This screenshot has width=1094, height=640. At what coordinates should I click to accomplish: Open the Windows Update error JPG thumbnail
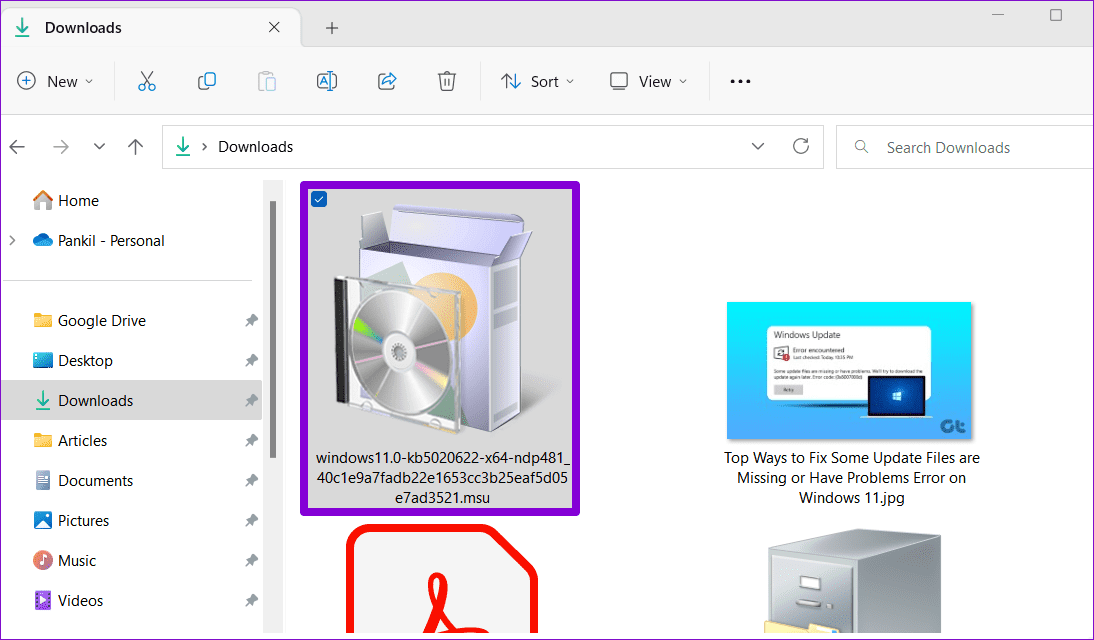pos(849,370)
